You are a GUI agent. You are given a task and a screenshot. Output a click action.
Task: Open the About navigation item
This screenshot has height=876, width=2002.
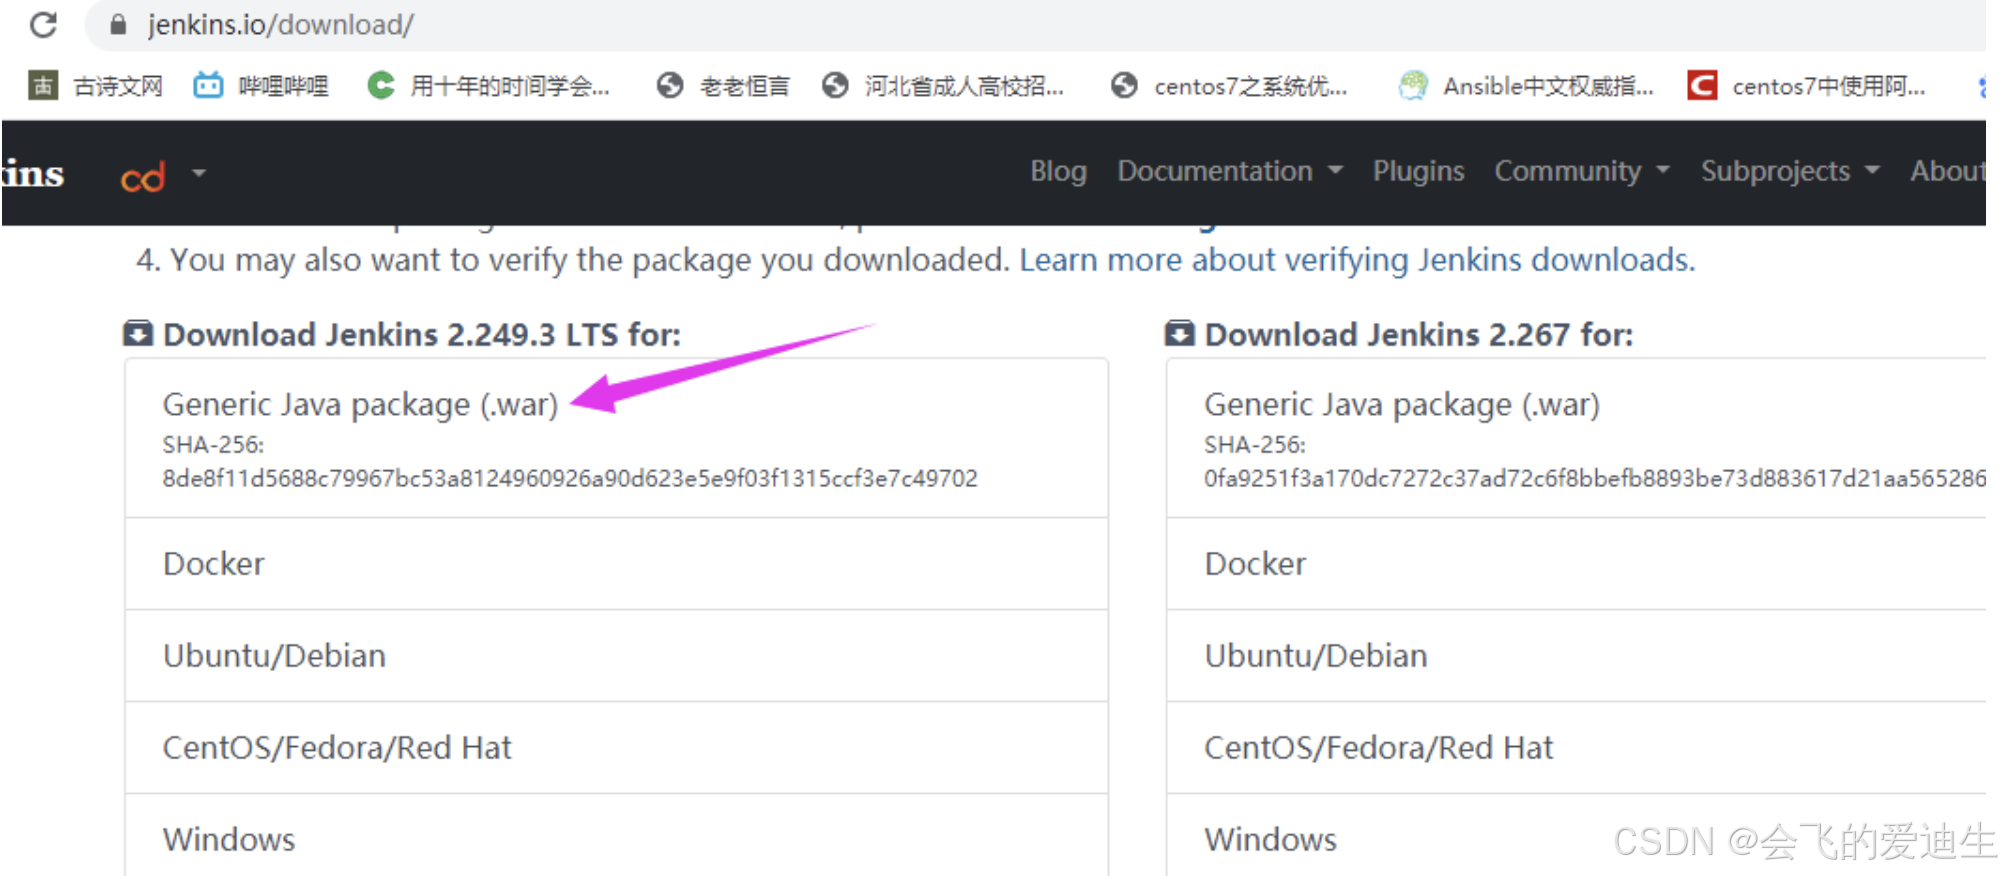click(x=1947, y=171)
